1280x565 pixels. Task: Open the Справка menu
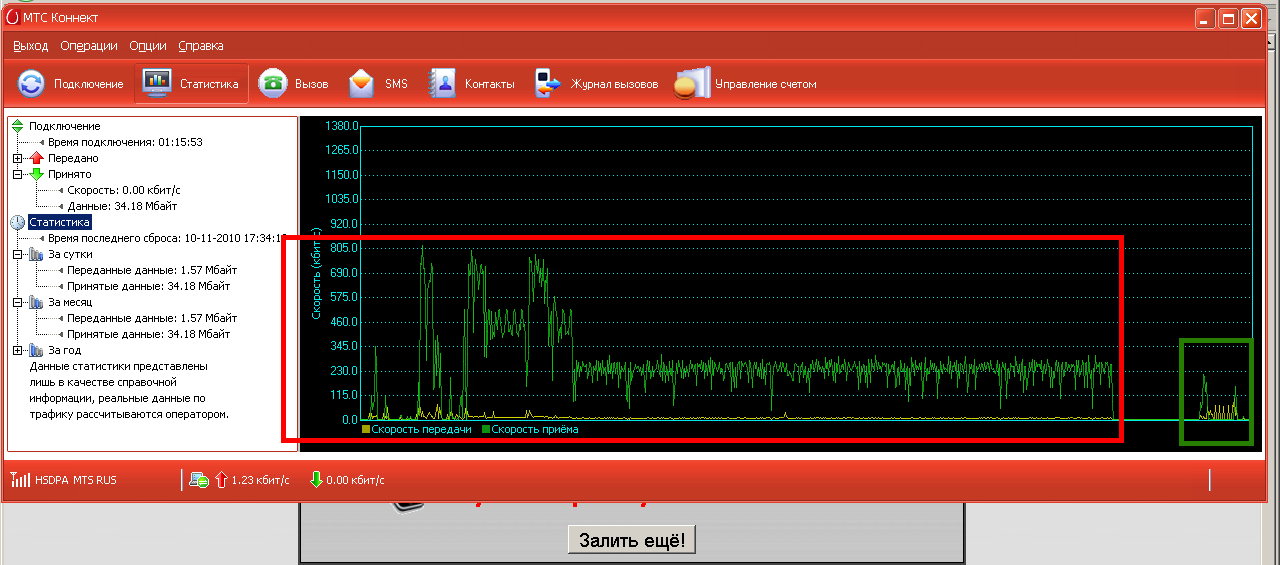click(x=201, y=46)
